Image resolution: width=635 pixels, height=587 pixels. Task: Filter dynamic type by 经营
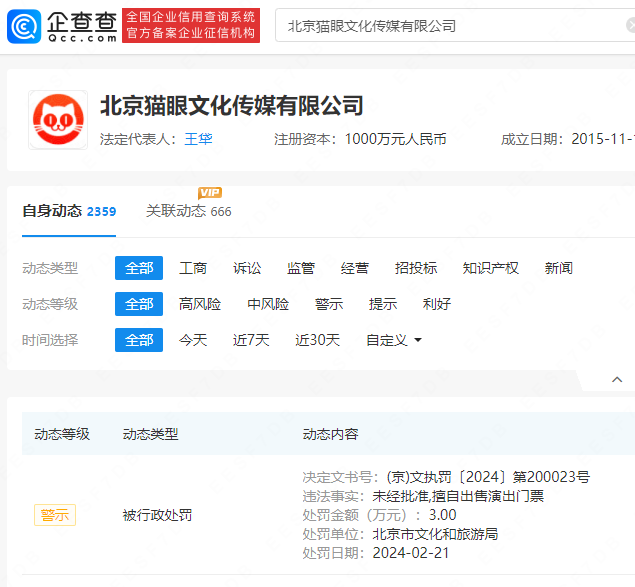(x=355, y=268)
